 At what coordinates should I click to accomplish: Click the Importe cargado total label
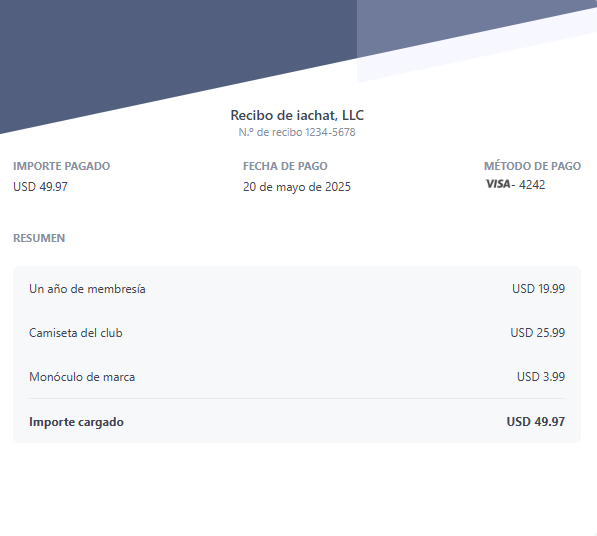77,422
